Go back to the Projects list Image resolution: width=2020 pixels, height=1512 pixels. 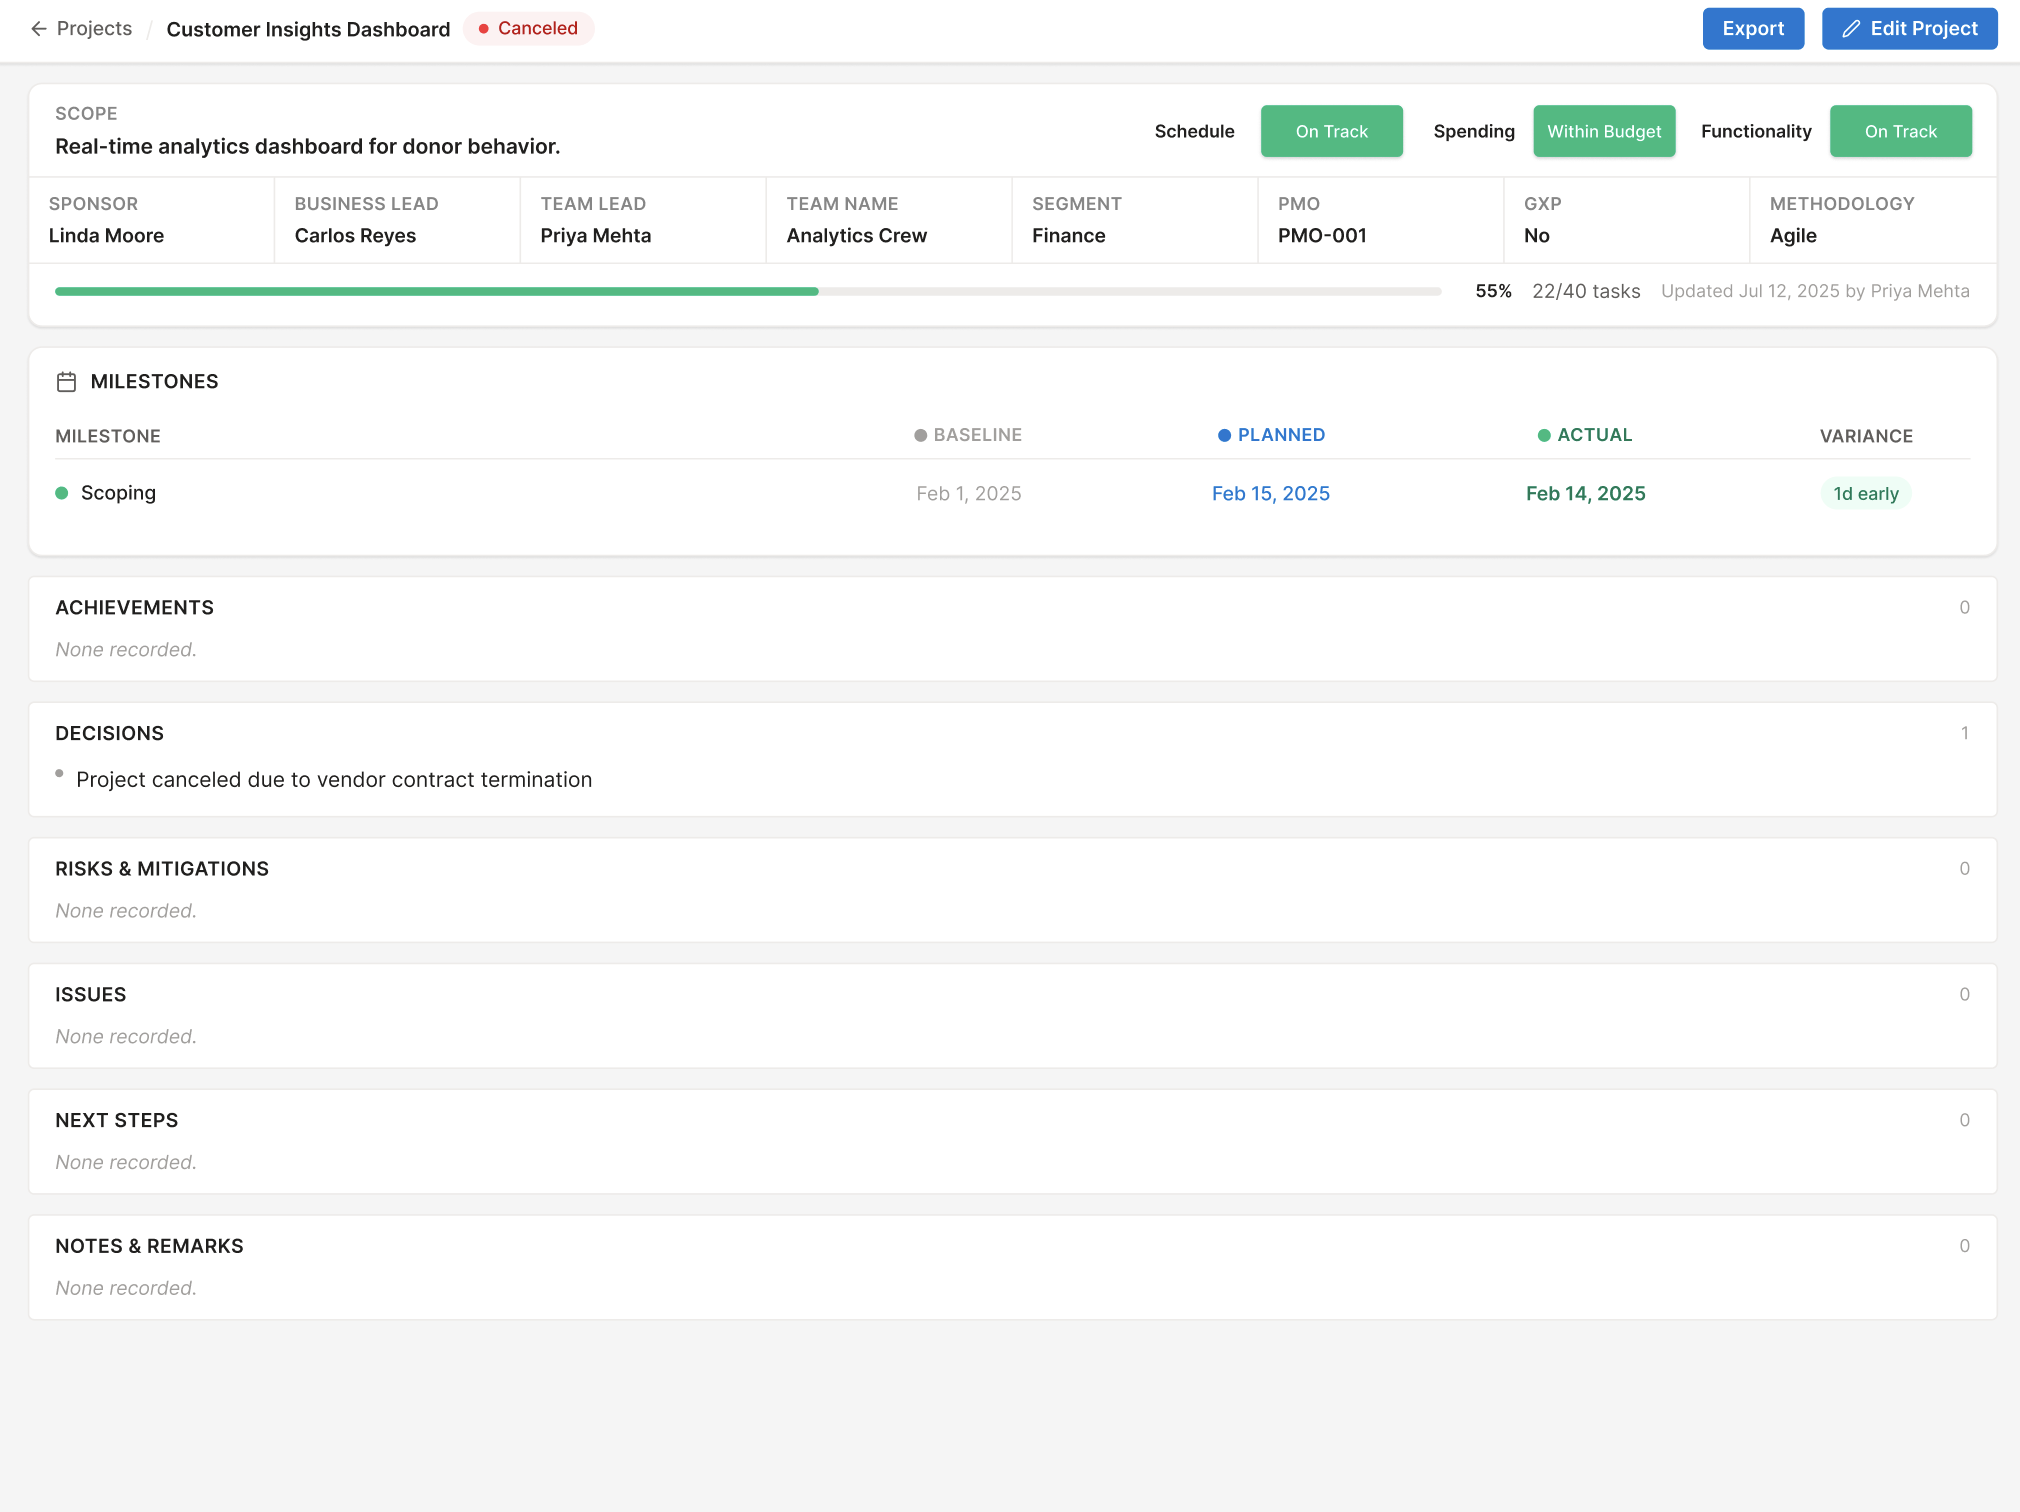(x=81, y=29)
